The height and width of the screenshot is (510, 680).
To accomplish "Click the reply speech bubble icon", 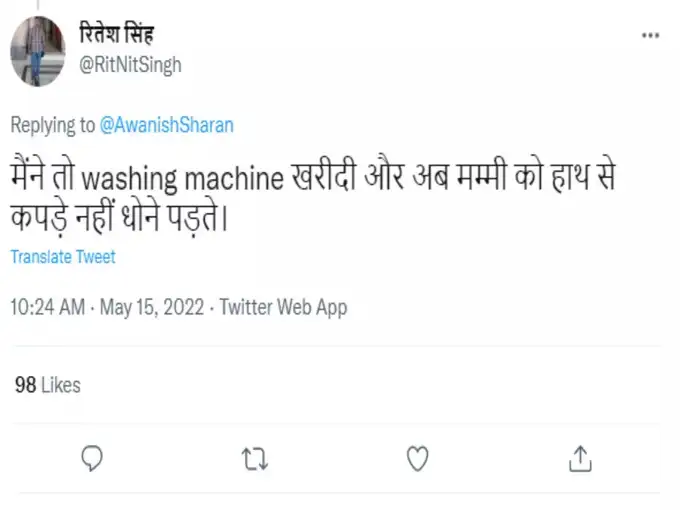I will pos(91,458).
